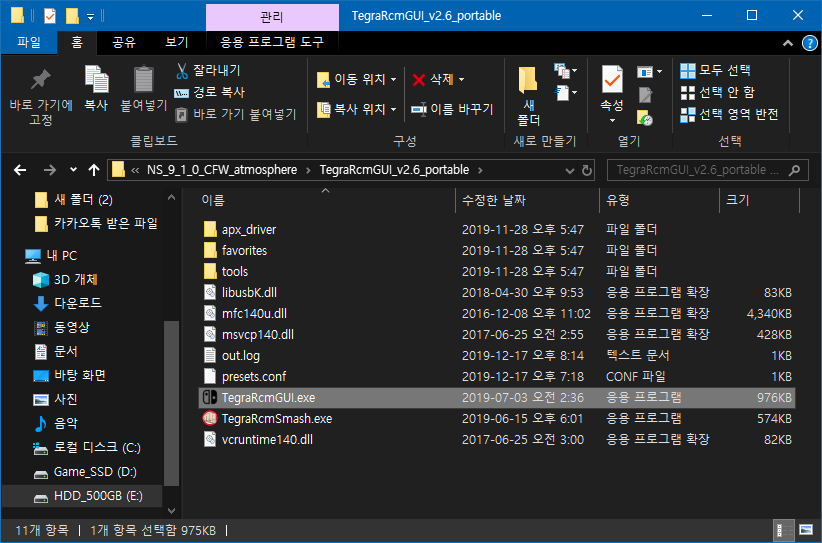Select the libusbK.dll file
This screenshot has height=543, width=822.
click(x=249, y=292)
